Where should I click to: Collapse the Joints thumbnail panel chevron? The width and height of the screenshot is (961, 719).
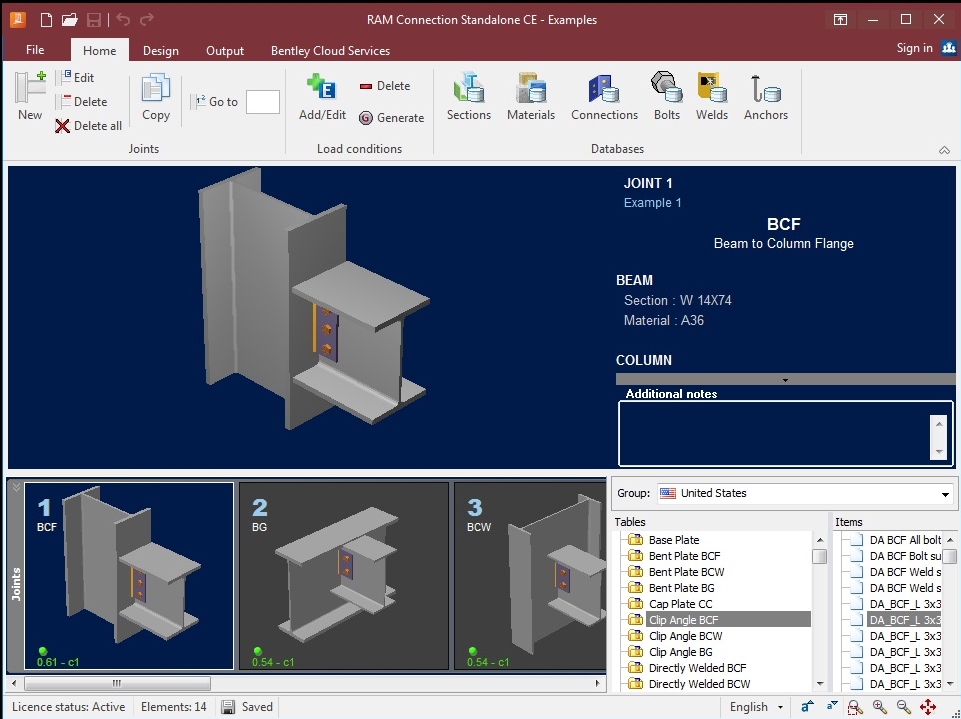click(x=16, y=488)
